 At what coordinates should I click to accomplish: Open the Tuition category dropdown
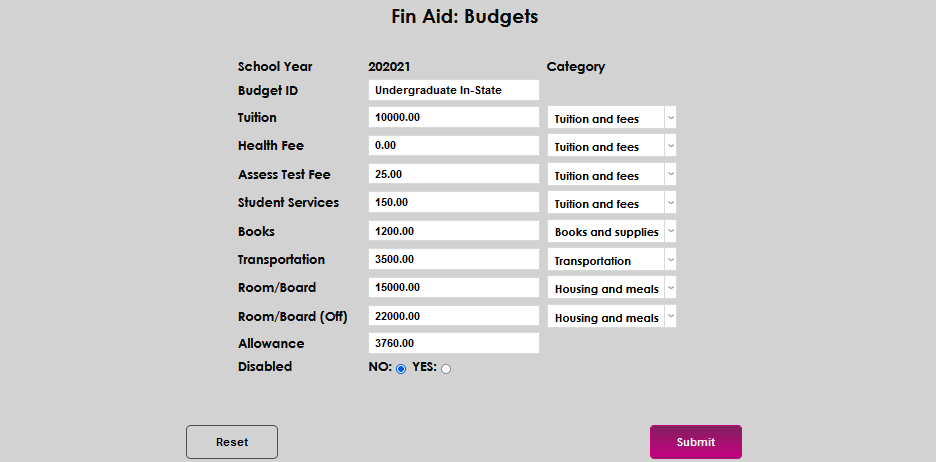click(x=612, y=119)
